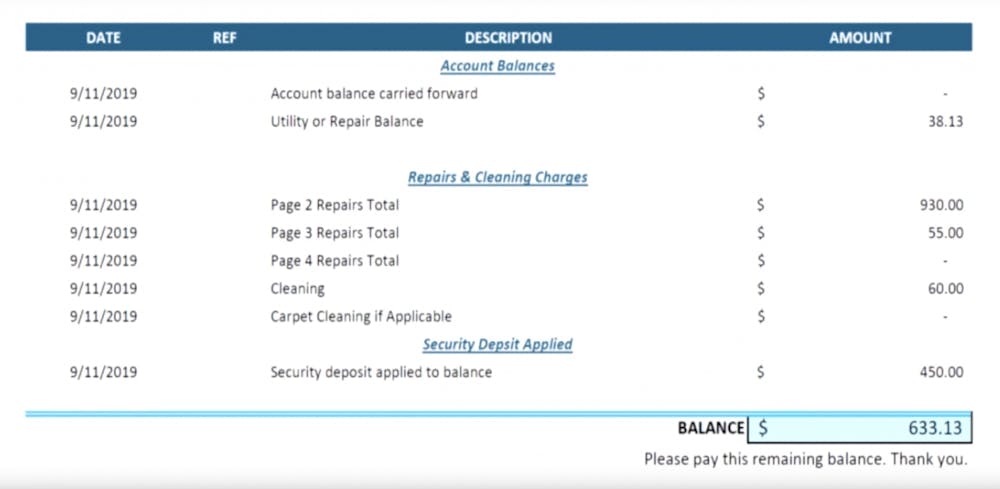Click the 450.00 security deposit amount
Image resolution: width=1000 pixels, height=489 pixels.
[x=941, y=372]
